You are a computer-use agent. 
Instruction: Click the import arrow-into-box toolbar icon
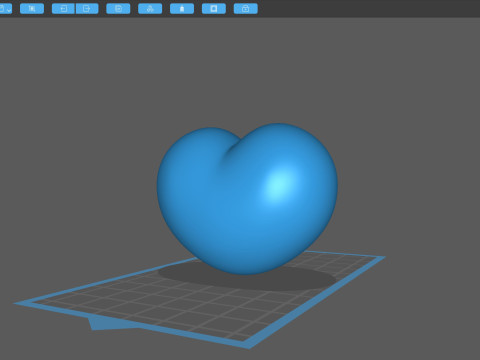63,9
